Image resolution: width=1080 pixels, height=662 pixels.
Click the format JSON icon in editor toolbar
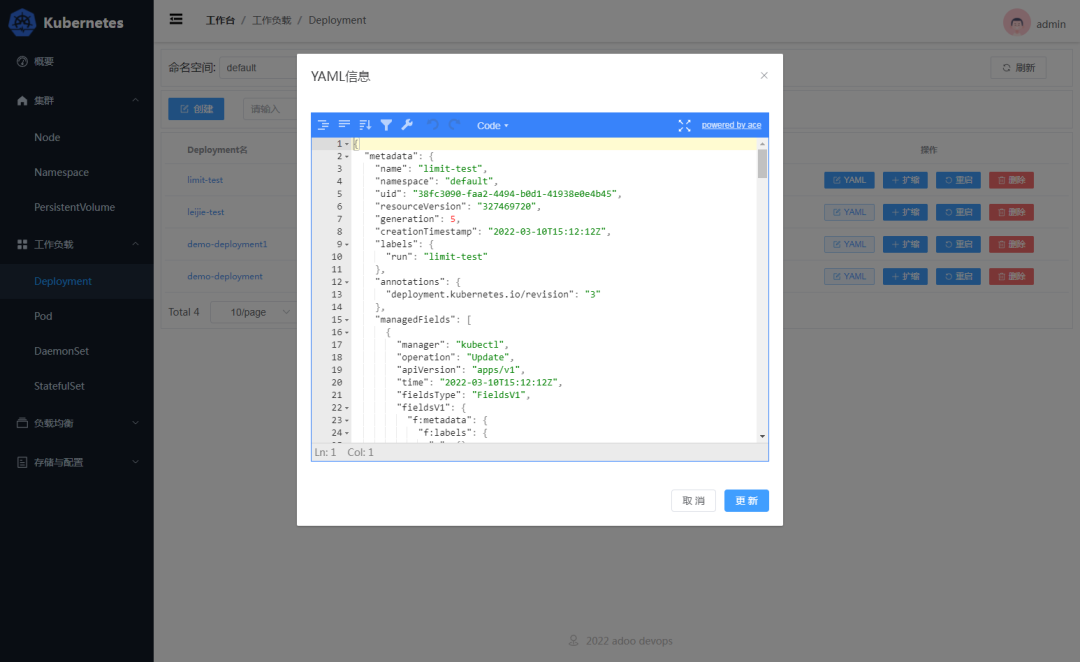pos(323,125)
